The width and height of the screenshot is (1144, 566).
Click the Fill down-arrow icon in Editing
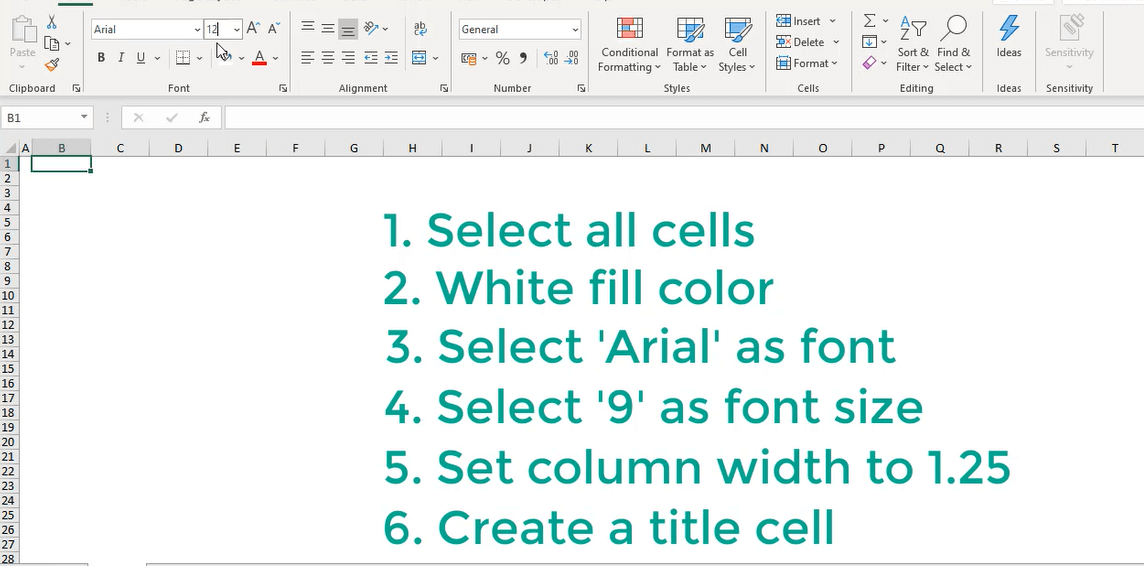point(869,42)
